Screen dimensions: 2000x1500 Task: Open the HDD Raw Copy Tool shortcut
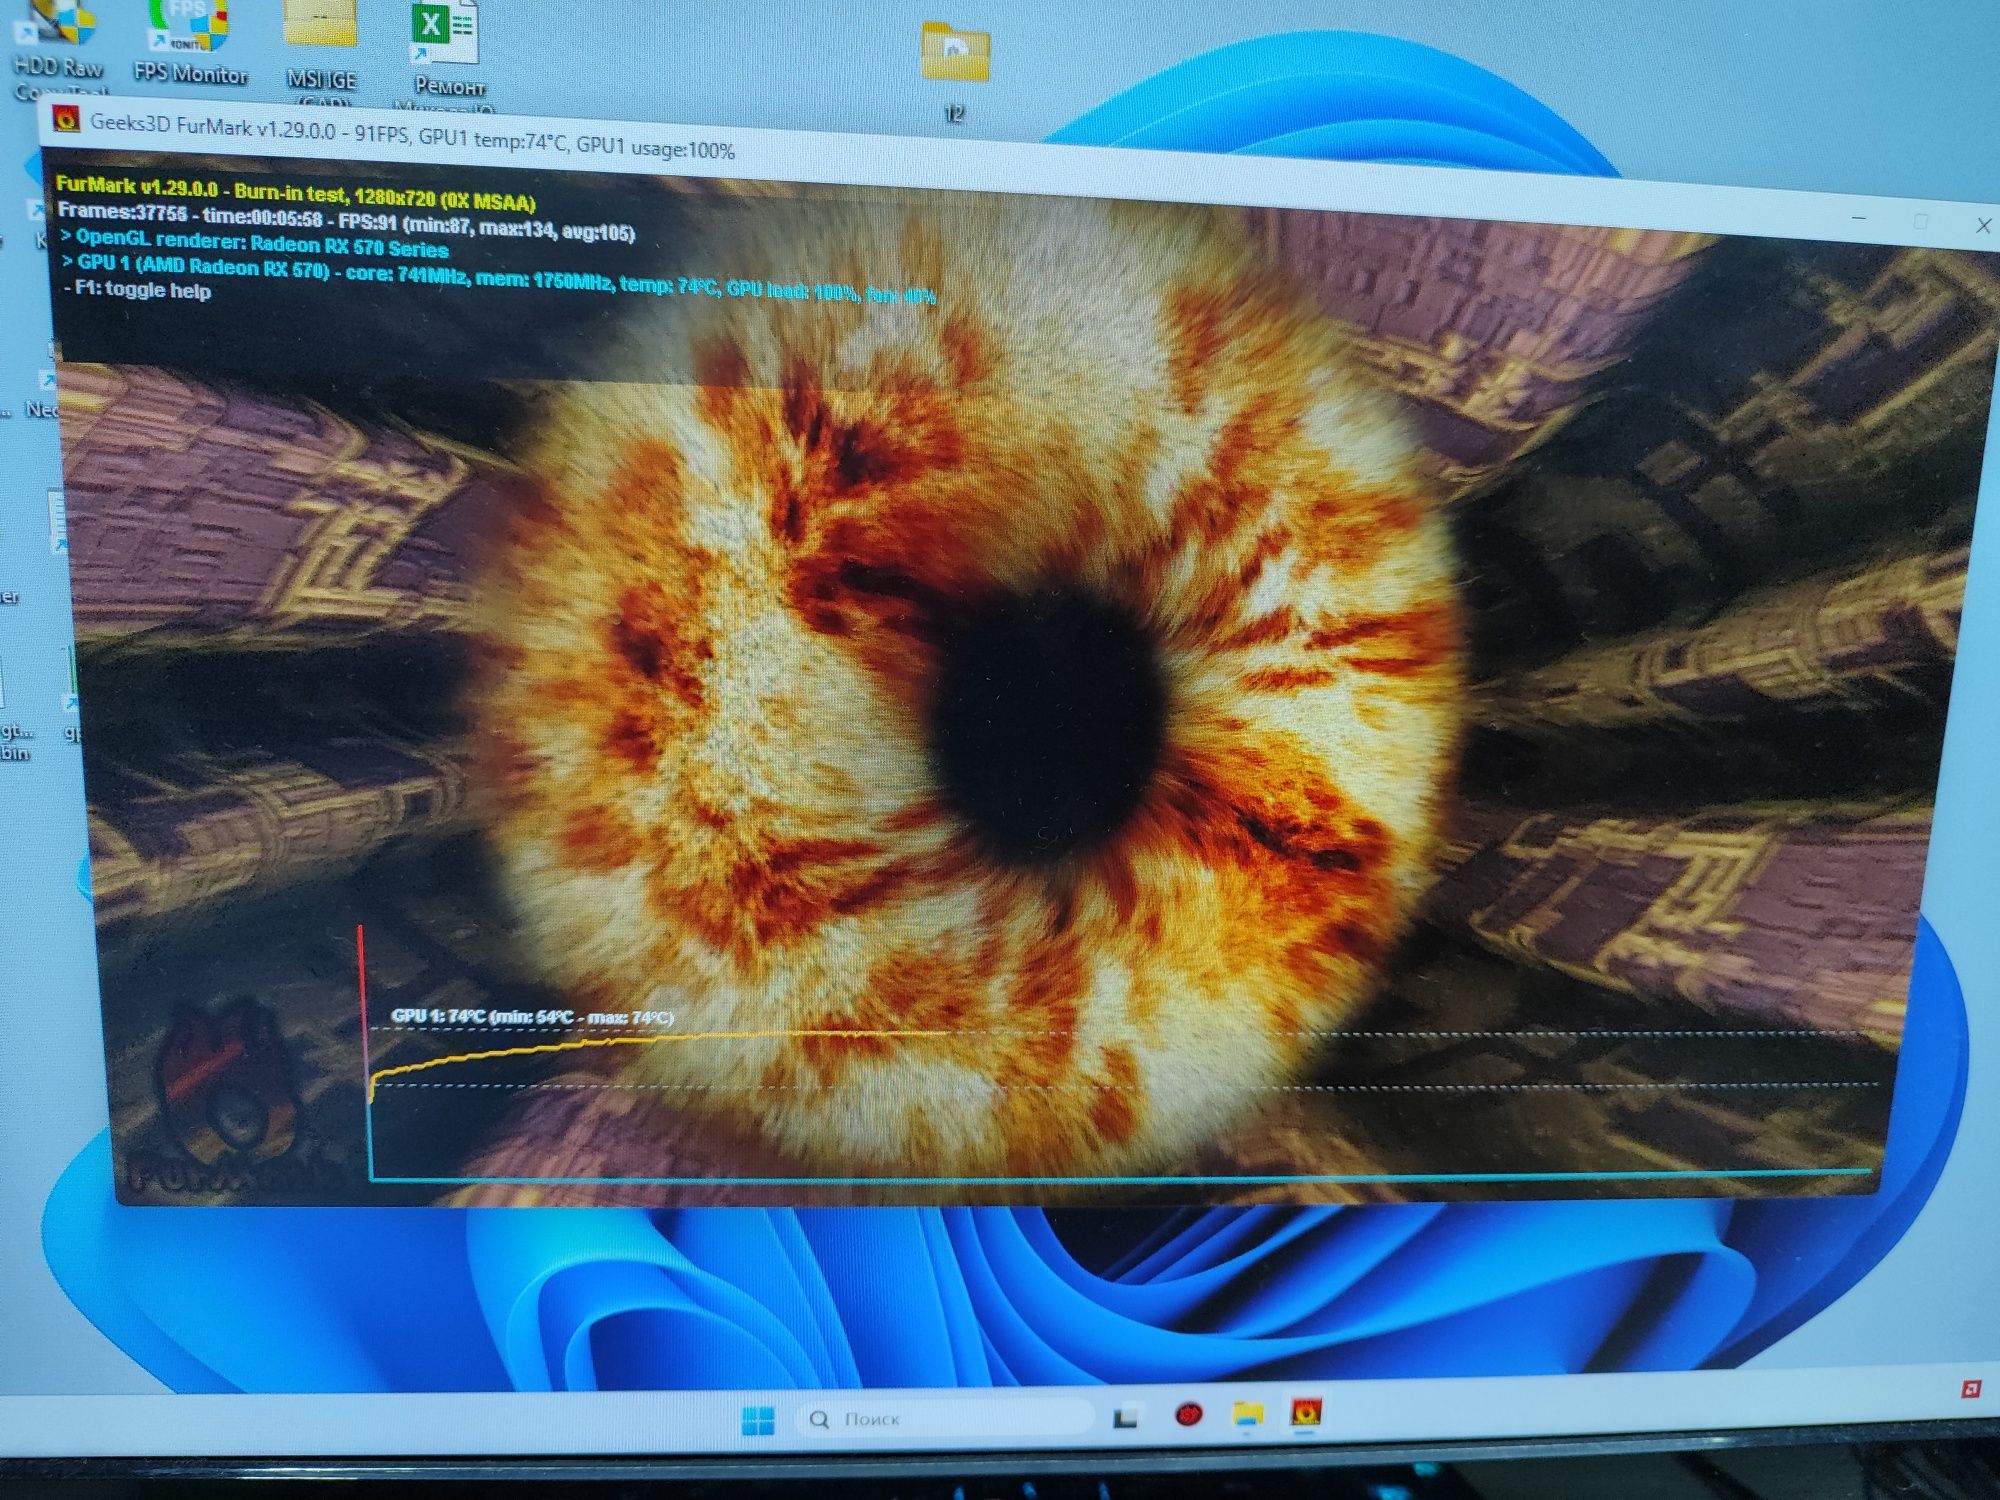tap(58, 48)
